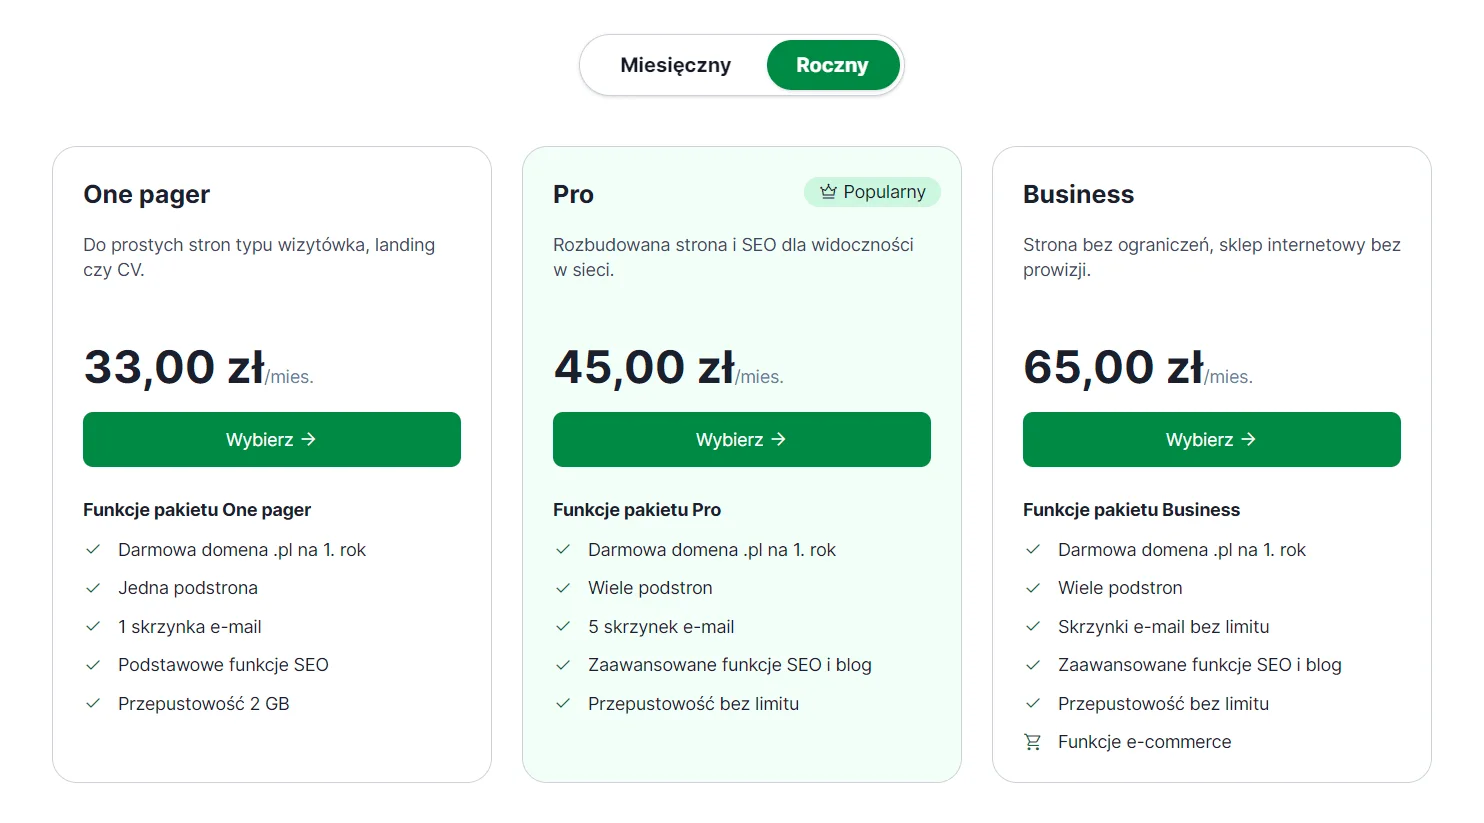Click the 65,00 zł Business price
The width and height of the screenshot is (1484, 823).
1114,367
